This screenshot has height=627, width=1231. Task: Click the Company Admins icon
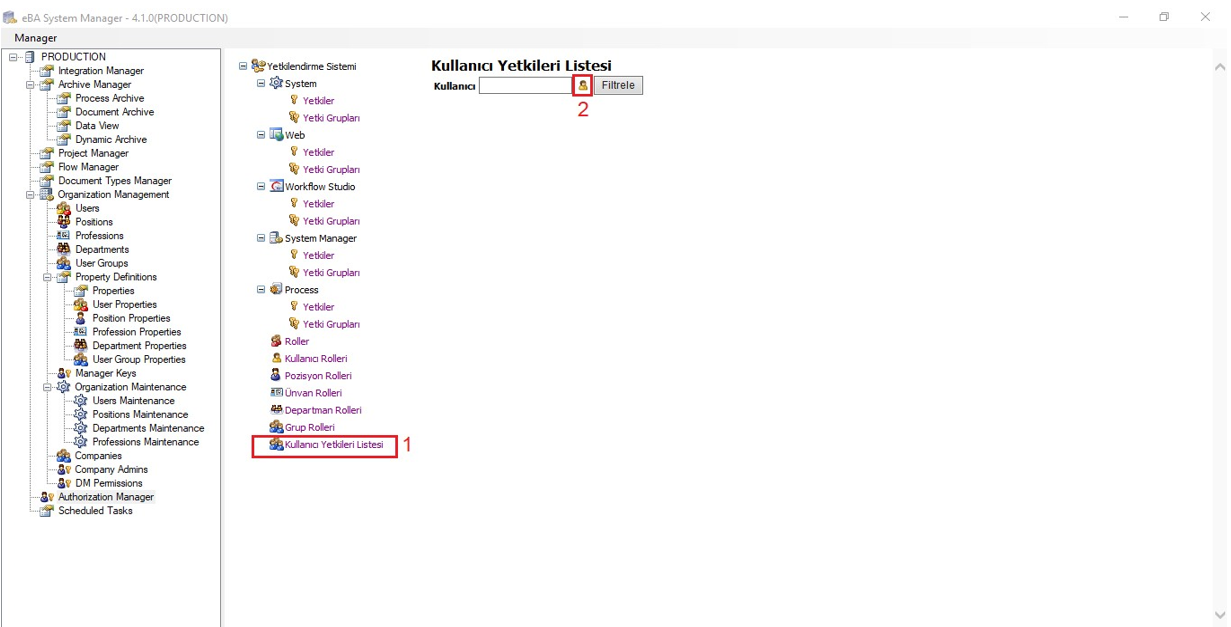(x=63, y=470)
